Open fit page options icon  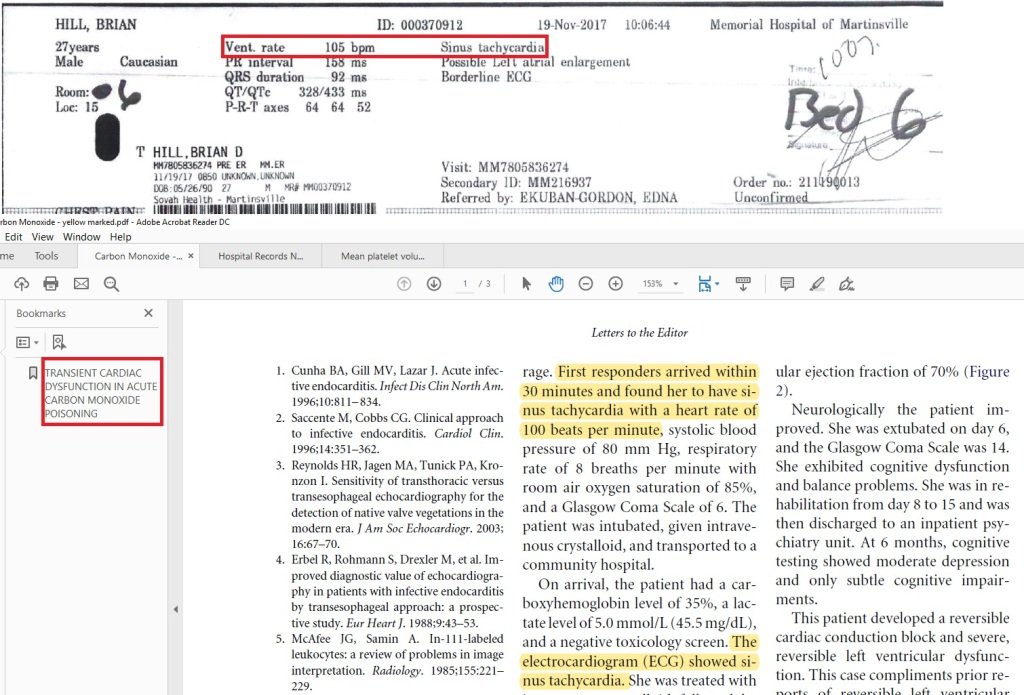pos(708,283)
